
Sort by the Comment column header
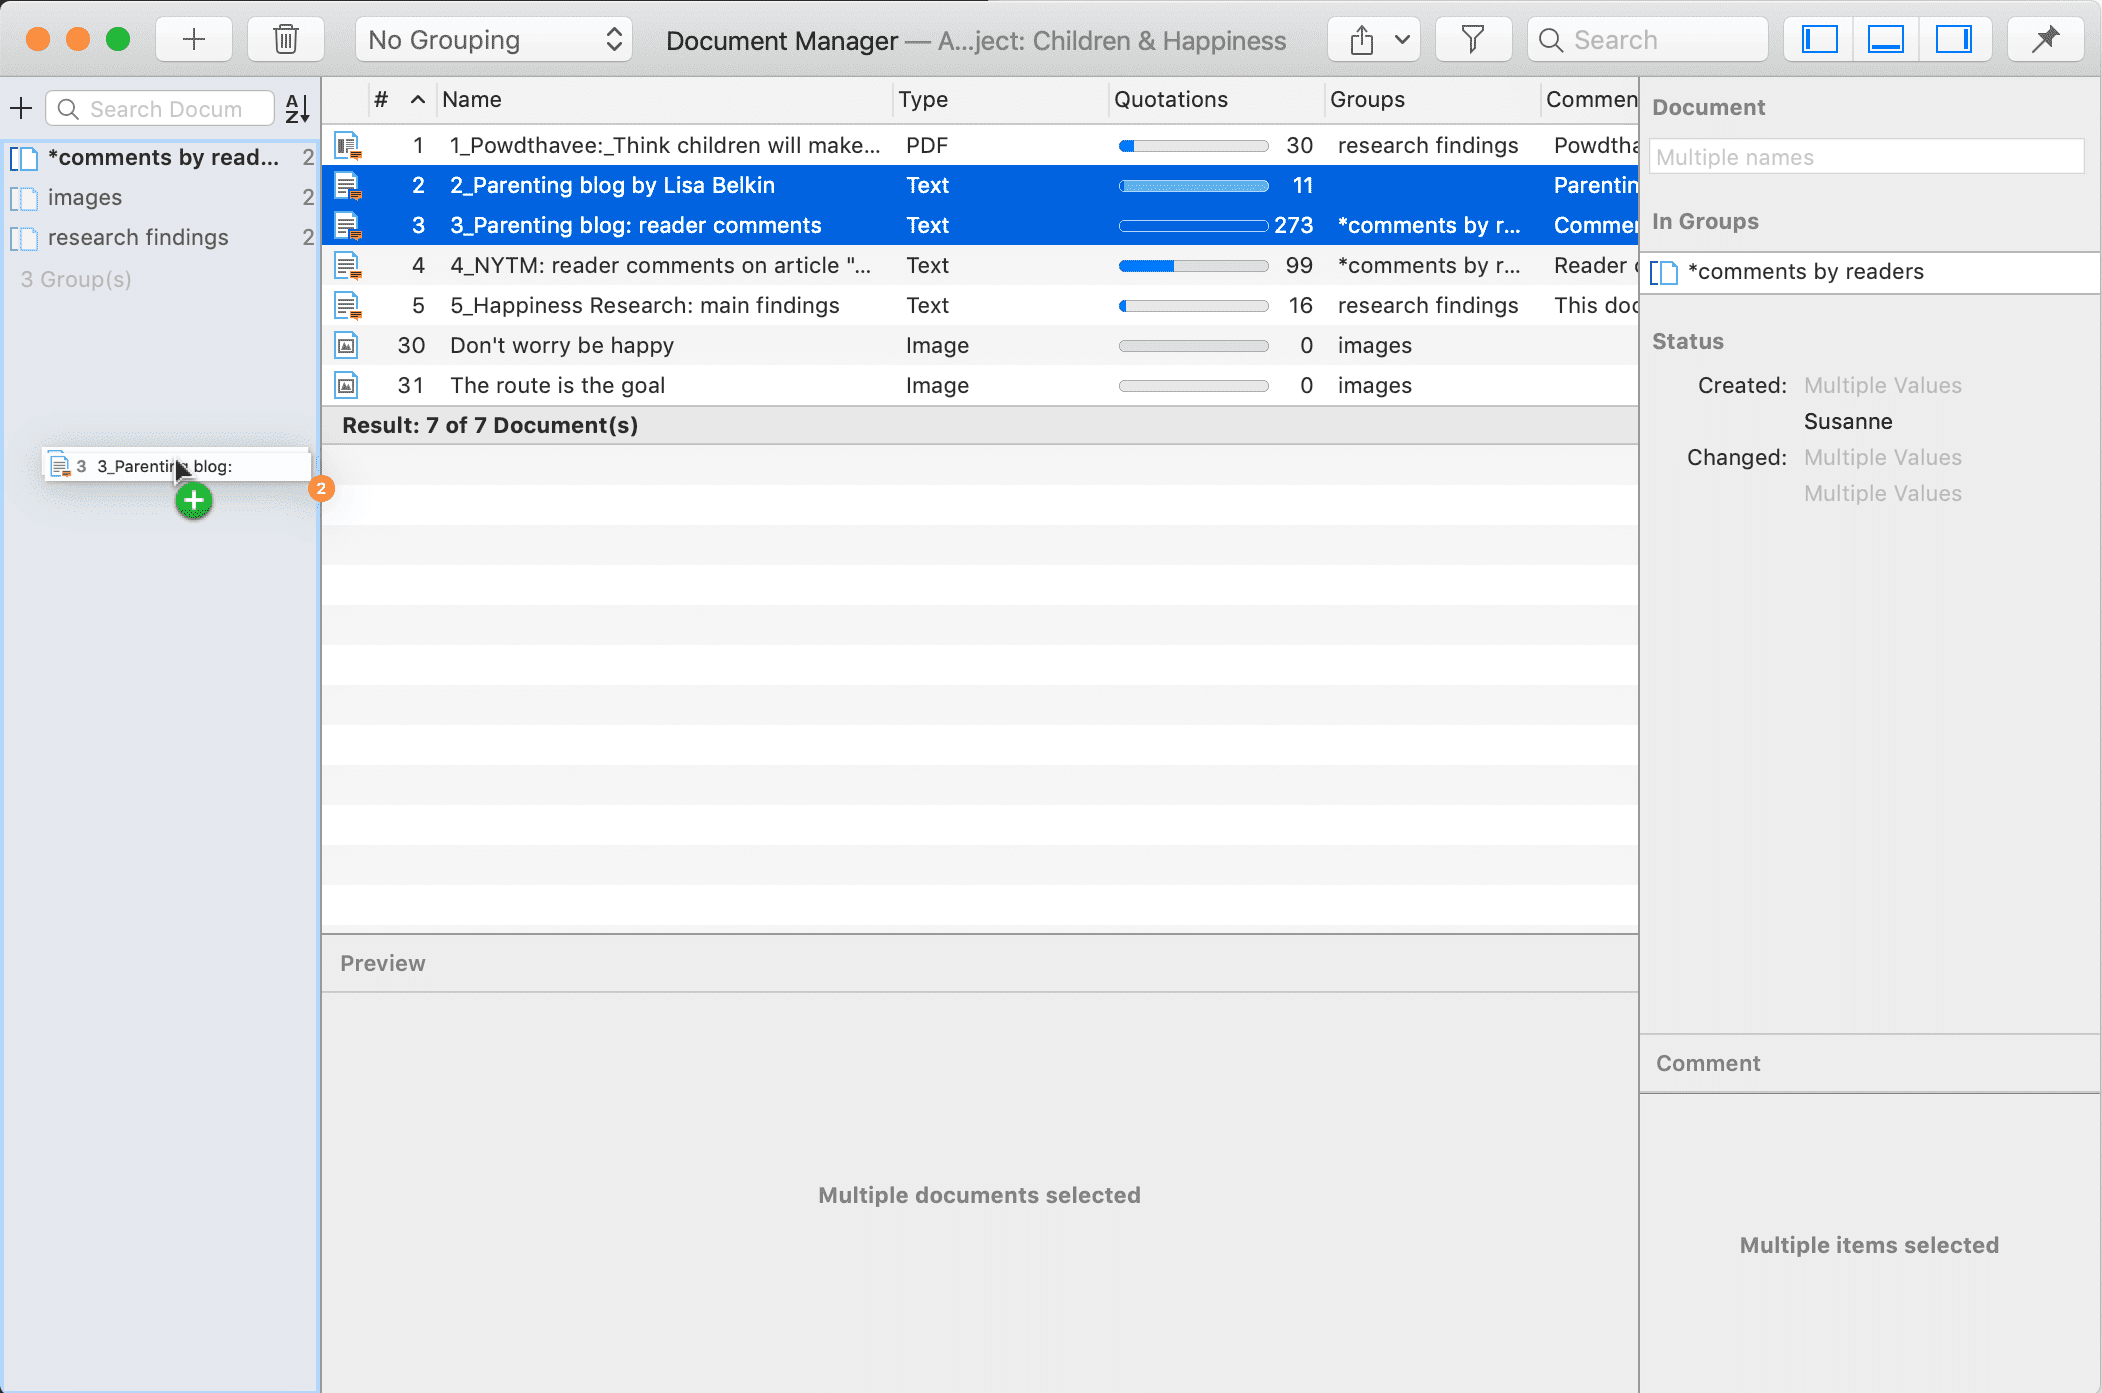click(1591, 99)
